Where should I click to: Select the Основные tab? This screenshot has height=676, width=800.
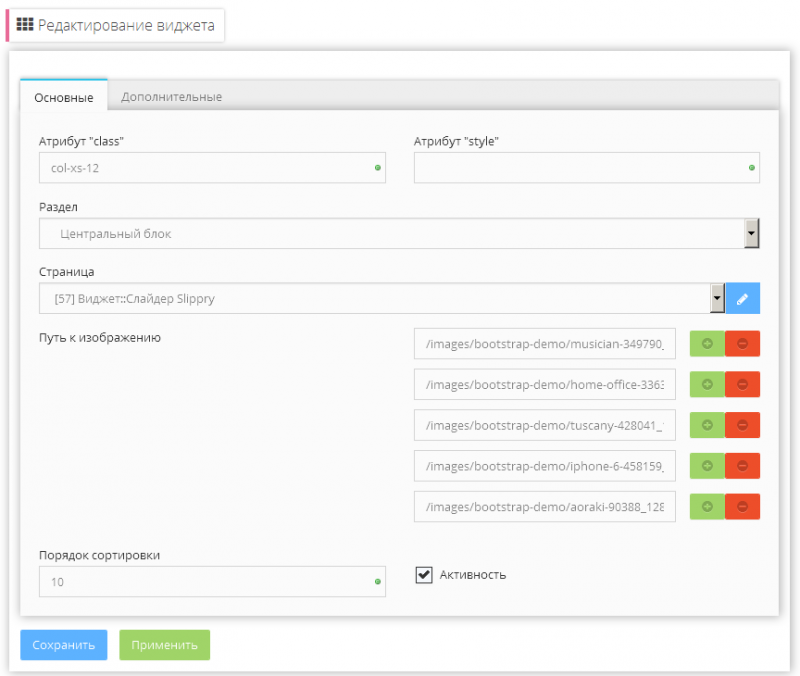63,96
